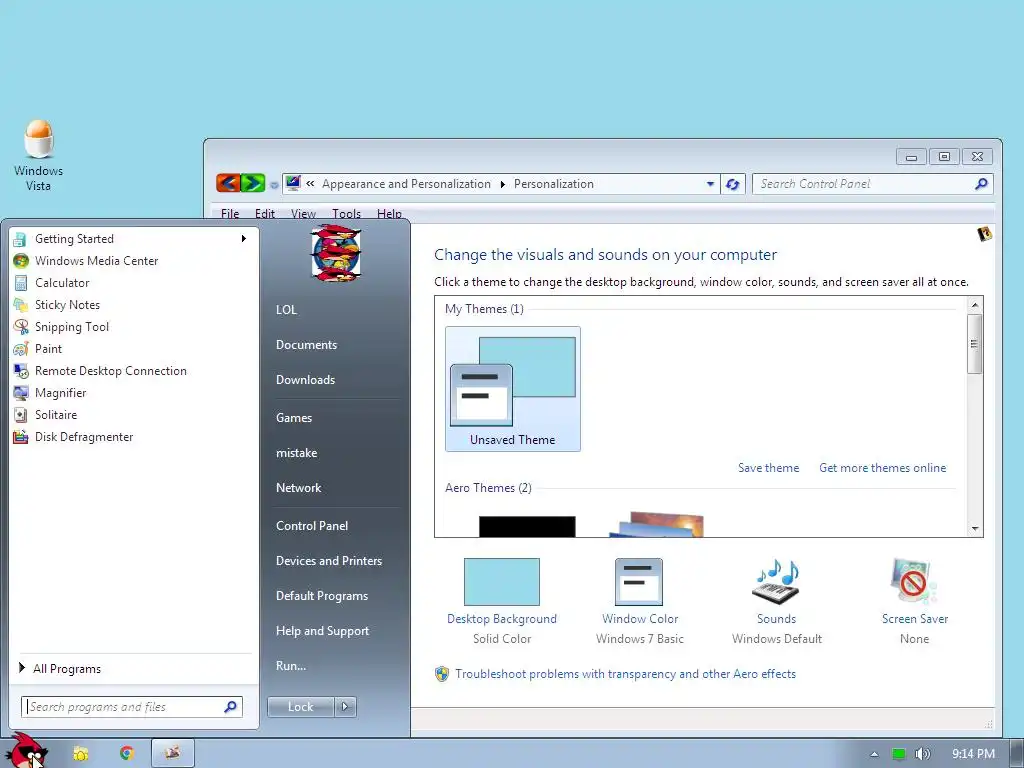This screenshot has height=768, width=1024.
Task: Click the breadcrumb arrow after Appearance and Personalization
Action: [502, 184]
